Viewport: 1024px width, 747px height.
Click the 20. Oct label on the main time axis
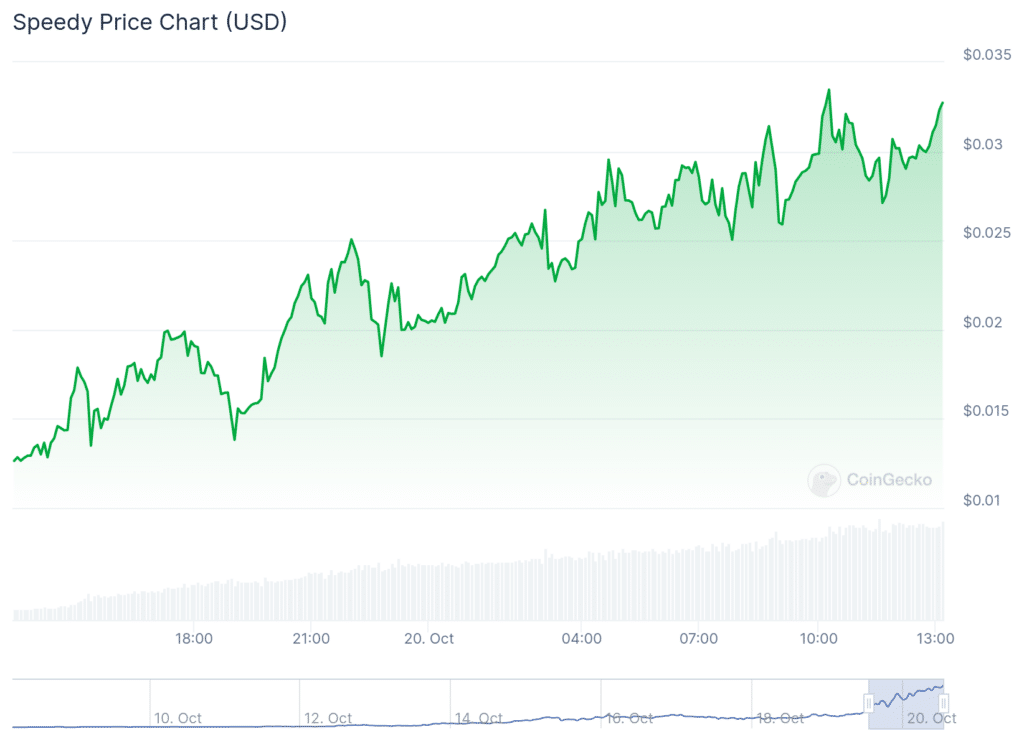429,638
